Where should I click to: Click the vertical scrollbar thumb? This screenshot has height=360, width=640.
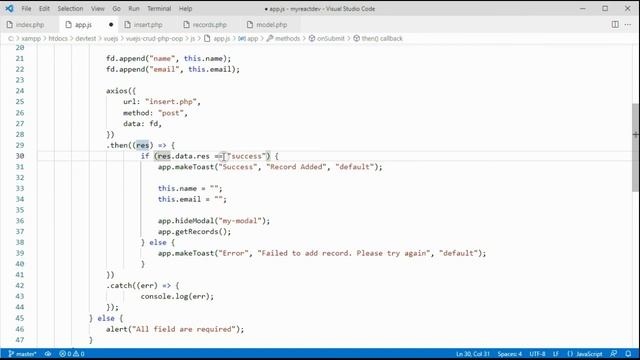click(x=636, y=147)
